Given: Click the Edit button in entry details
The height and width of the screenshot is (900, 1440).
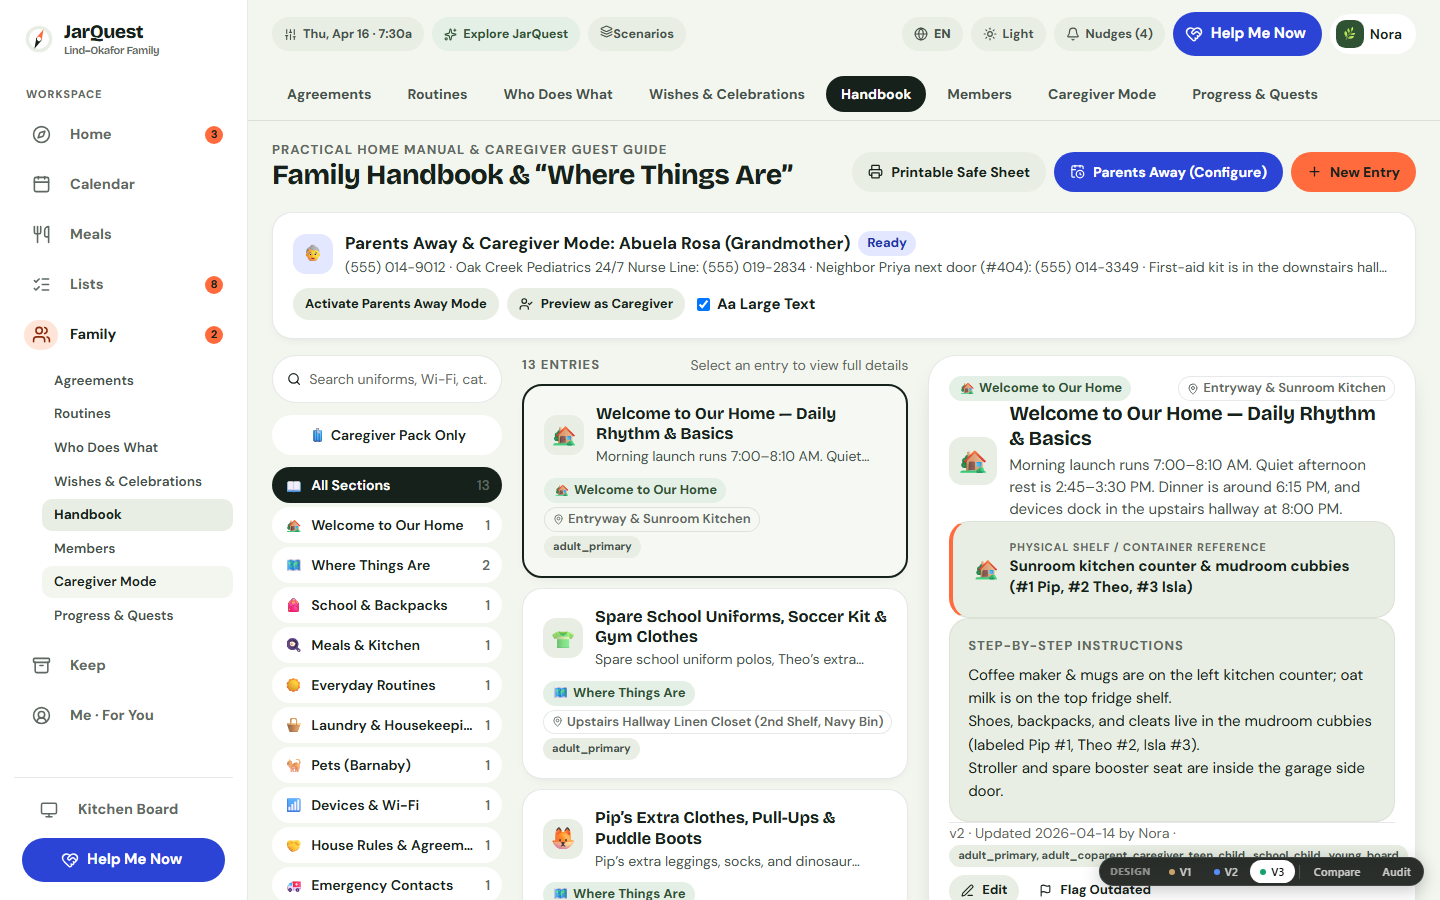Looking at the screenshot, I should tap(984, 889).
